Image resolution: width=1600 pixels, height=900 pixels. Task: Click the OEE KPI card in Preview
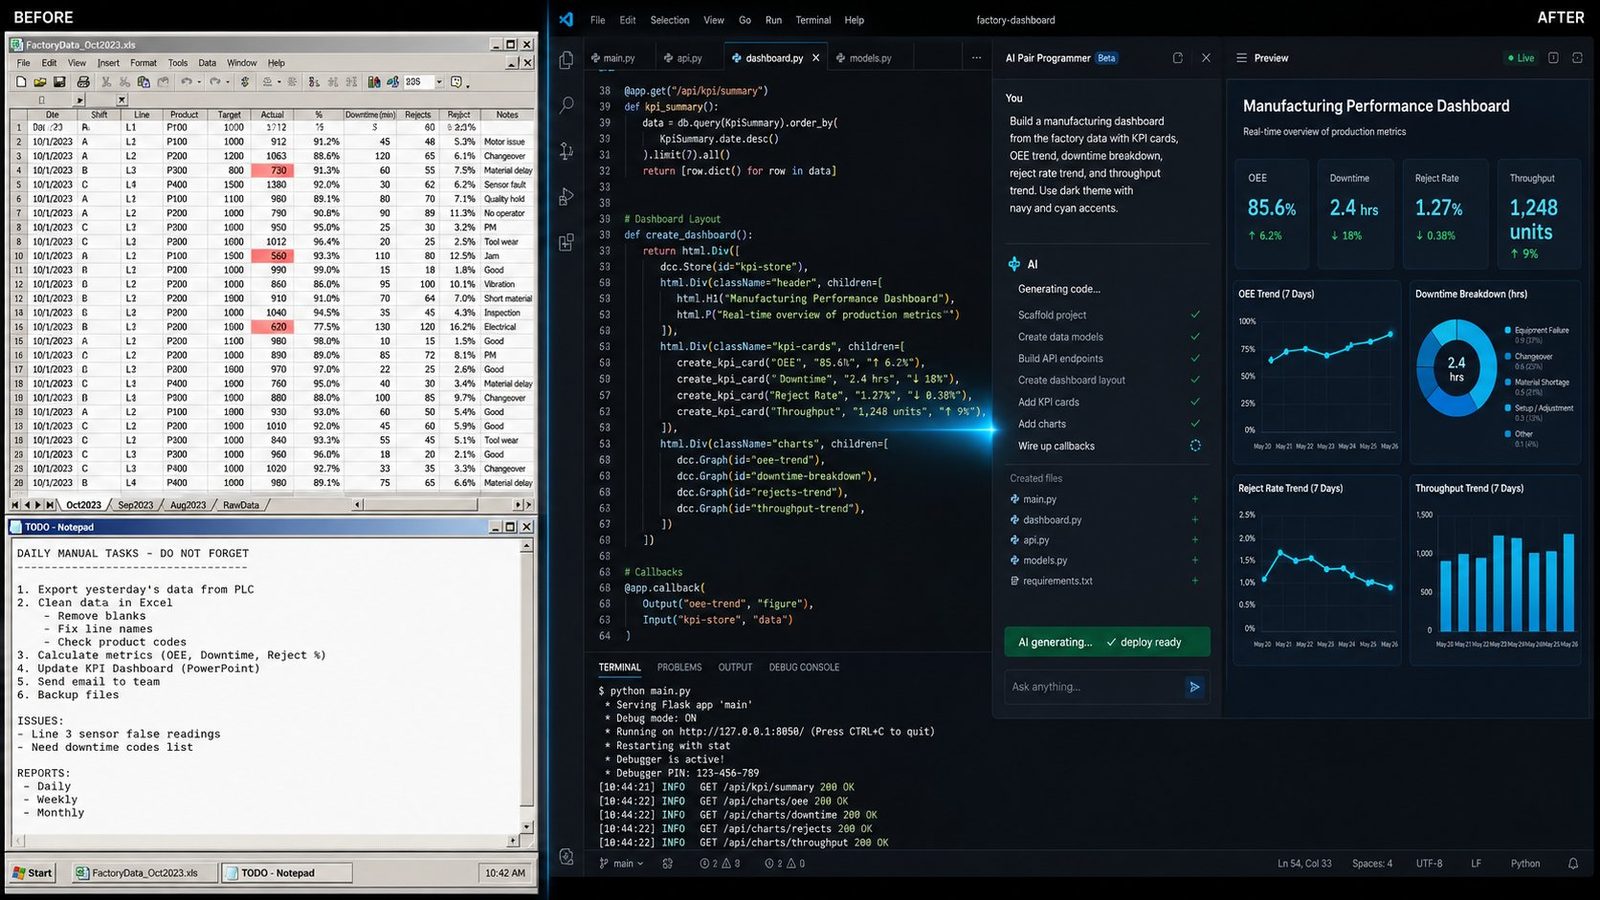(x=1272, y=213)
